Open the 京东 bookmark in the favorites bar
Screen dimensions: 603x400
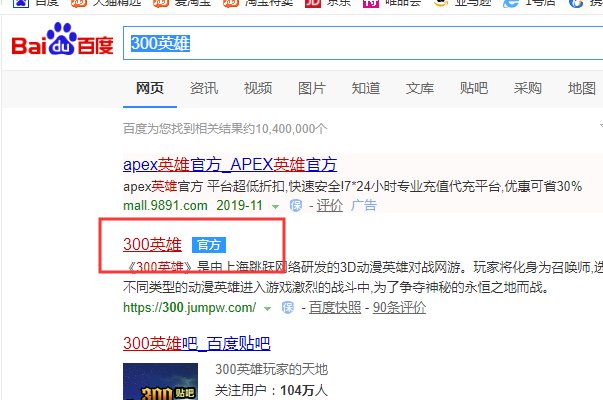[329, 3]
